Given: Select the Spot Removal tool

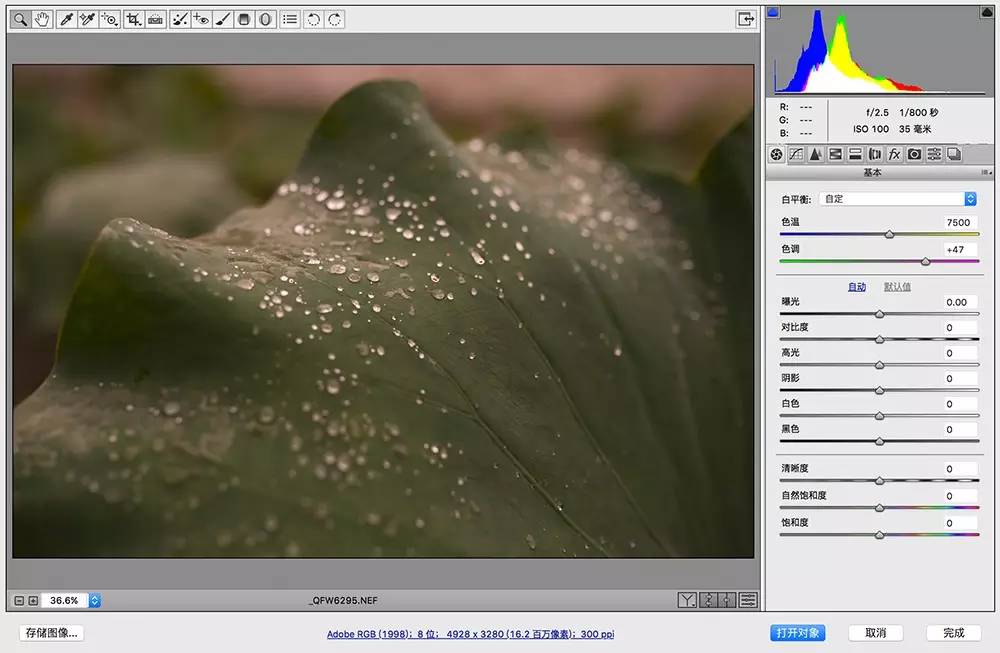Looking at the screenshot, I should [180, 19].
